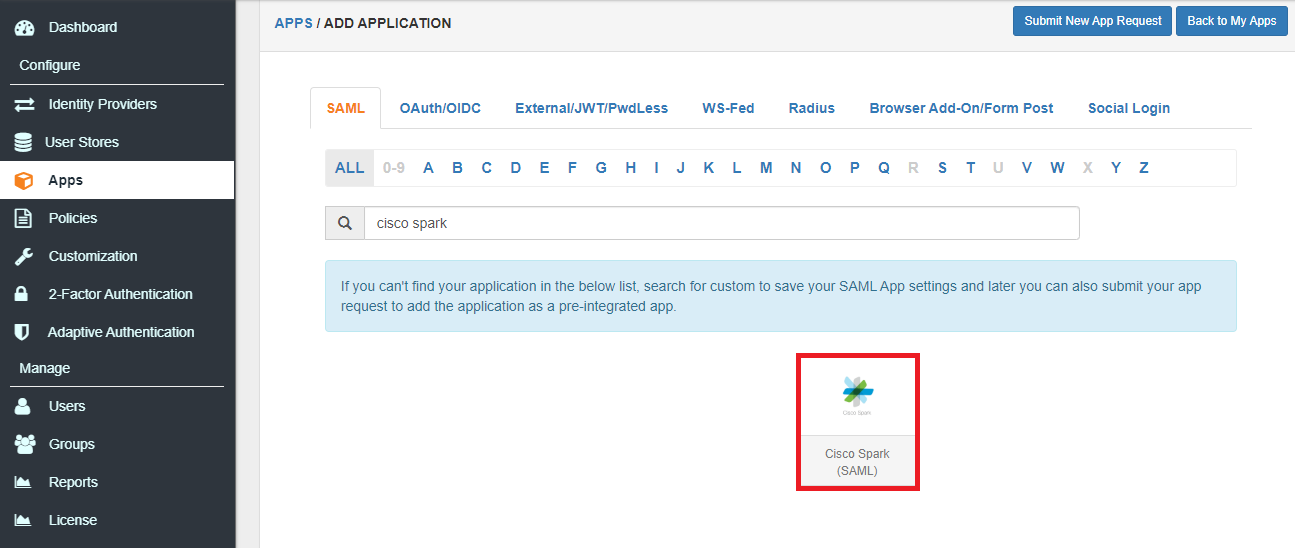Select the SAML tab
The height and width of the screenshot is (548, 1295).
(346, 108)
